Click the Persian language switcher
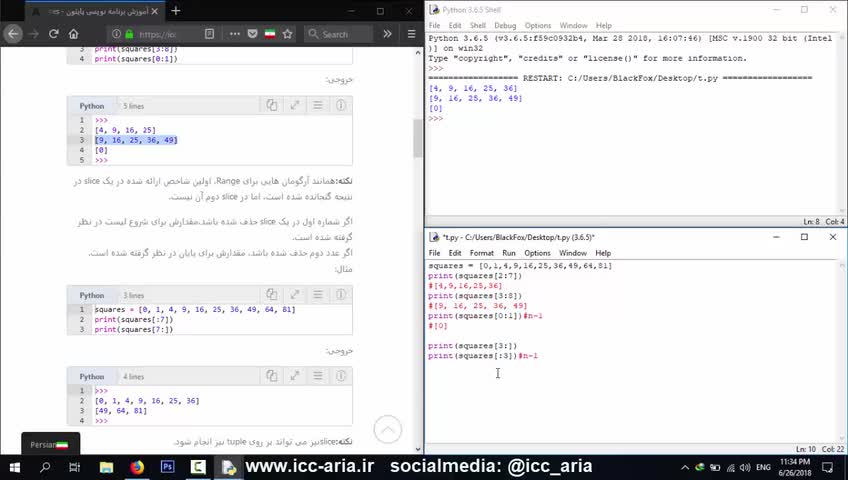 [50, 444]
